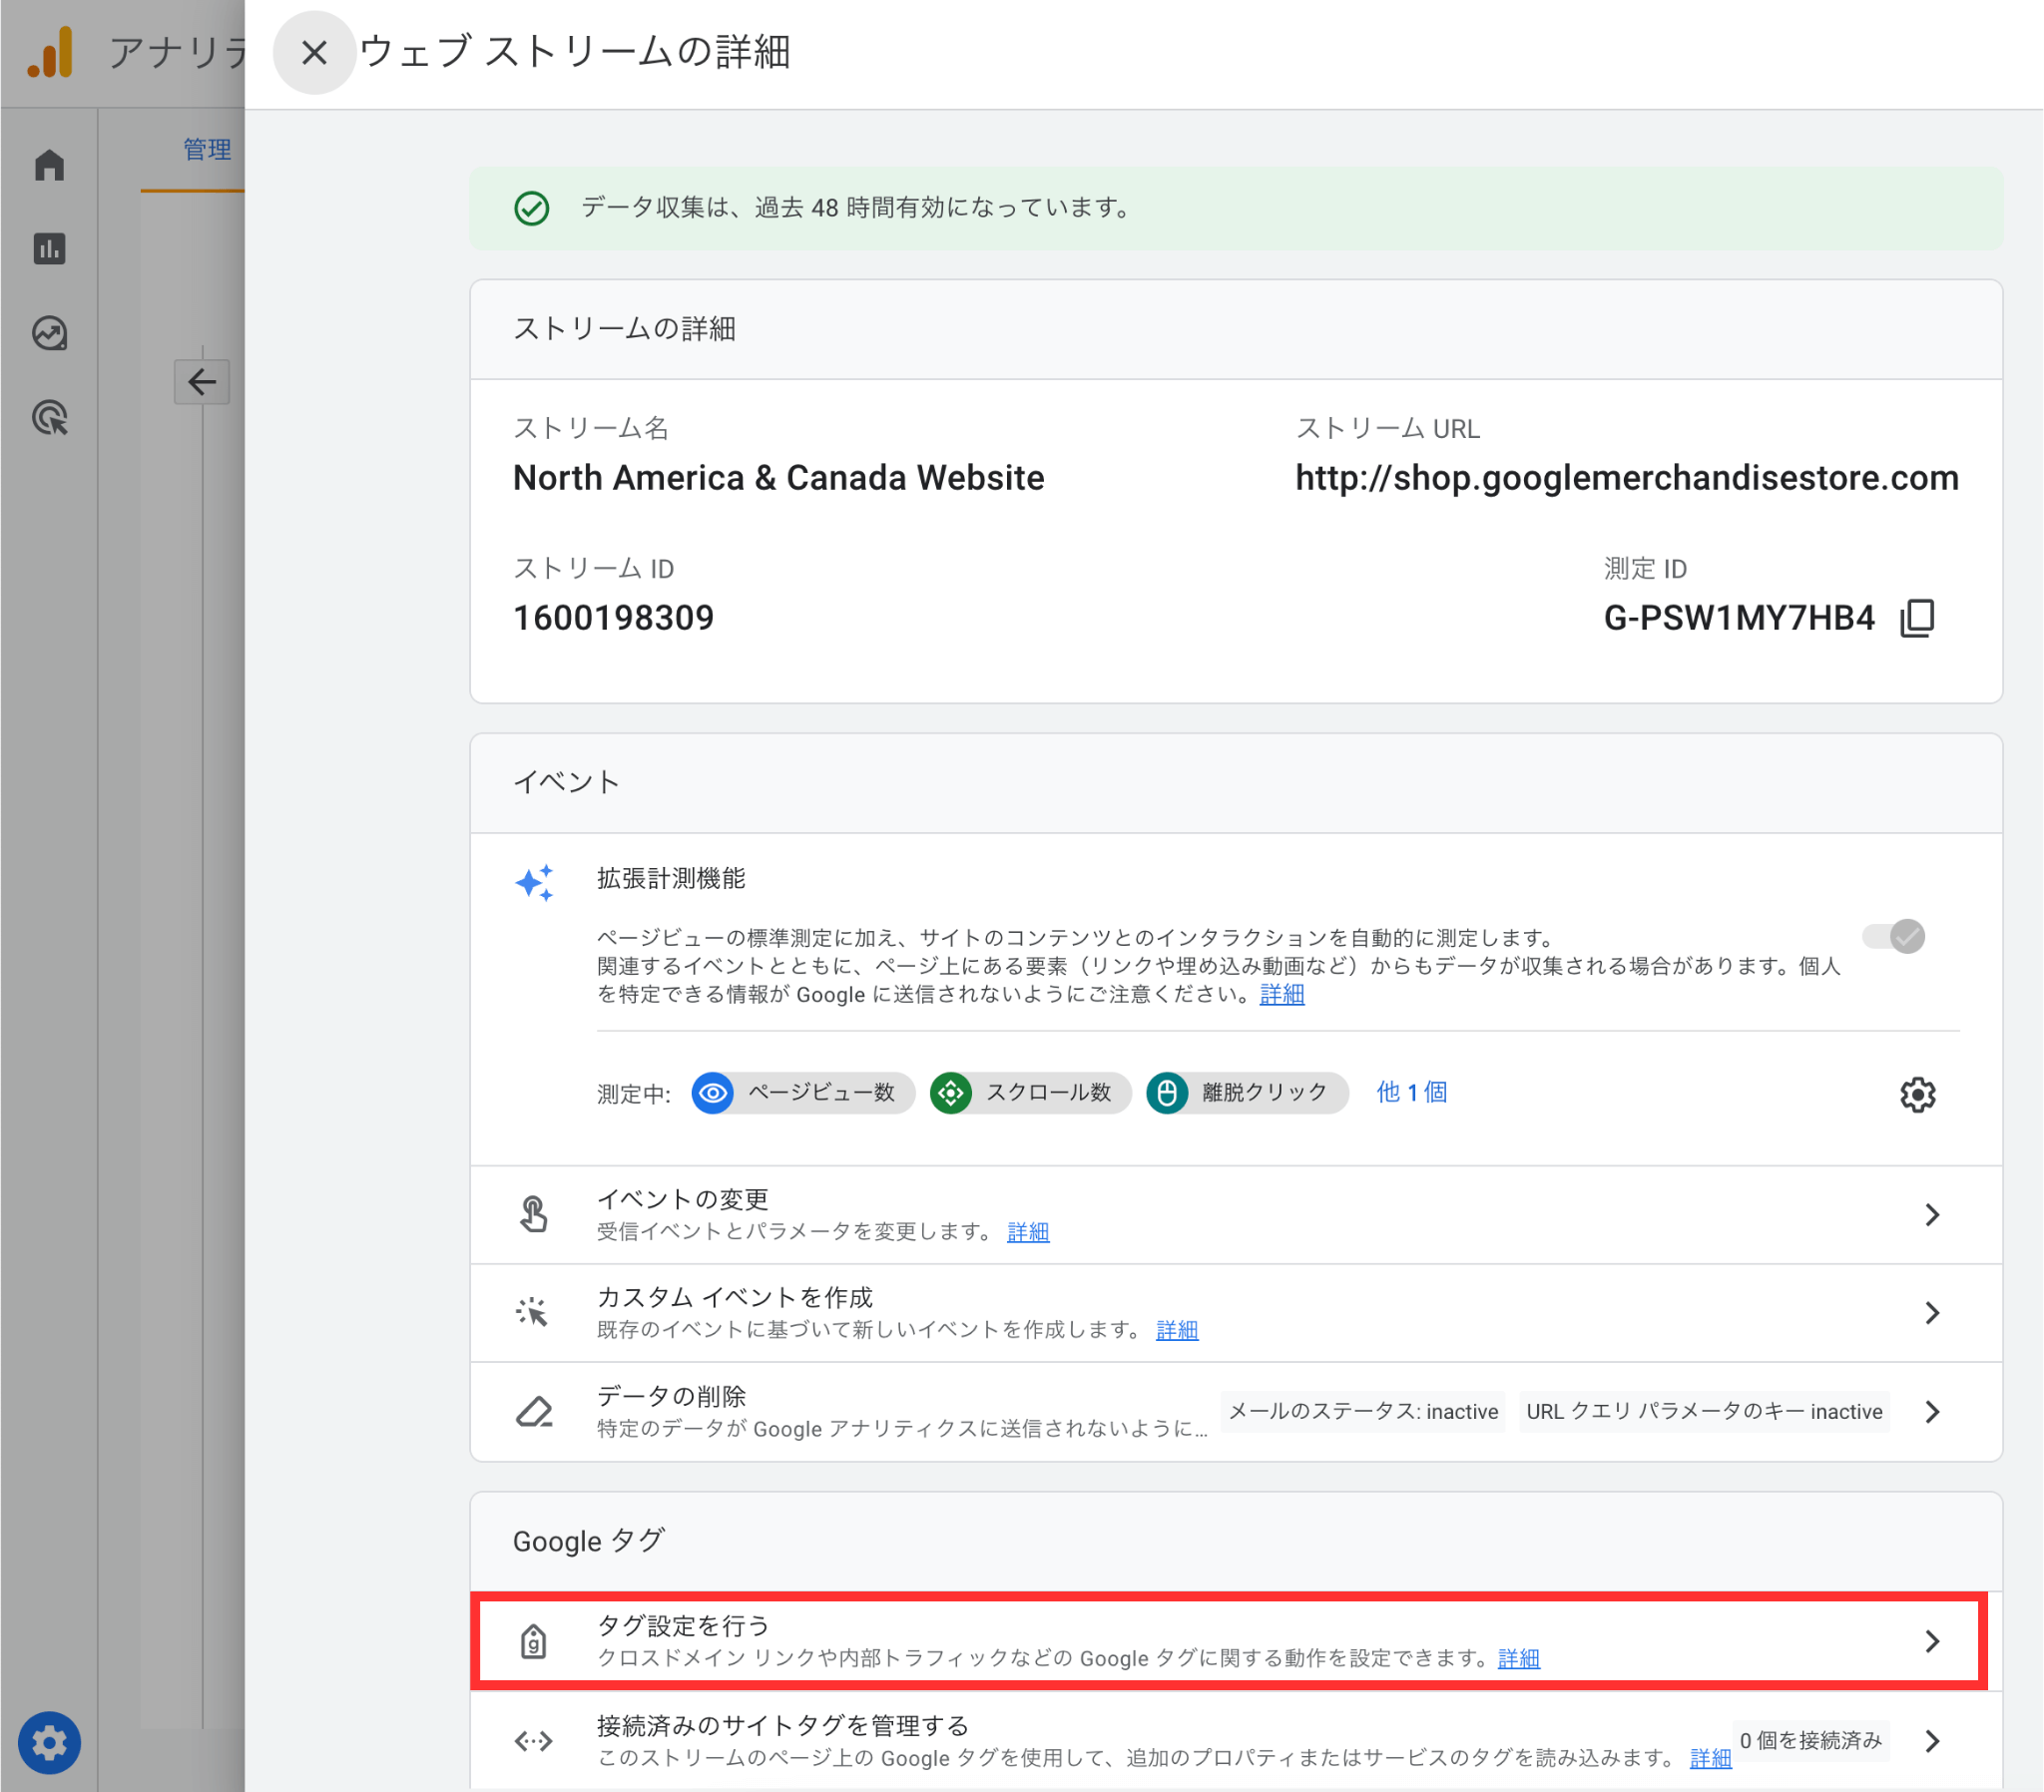2044x1792 pixels.
Task: Click the 離脱クリック mouse icon
Action: click(1167, 1093)
